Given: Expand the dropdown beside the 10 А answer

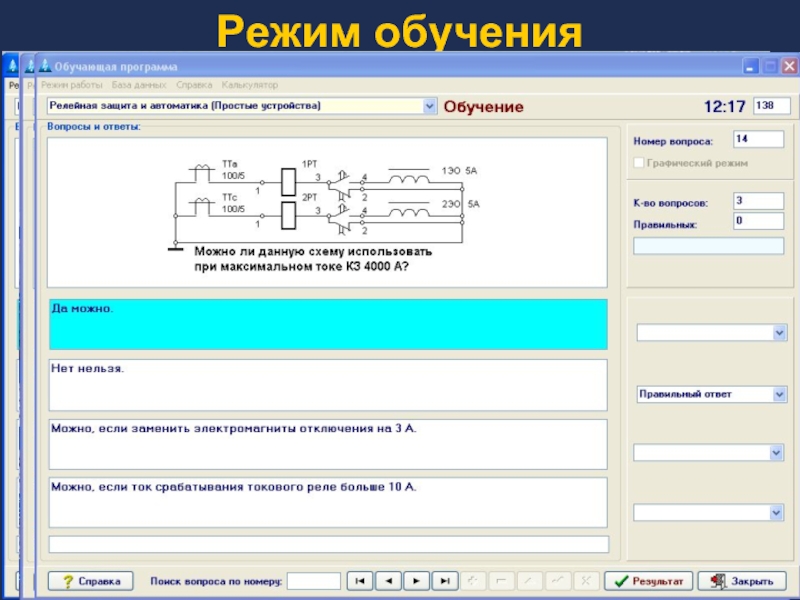Looking at the screenshot, I should [x=776, y=512].
